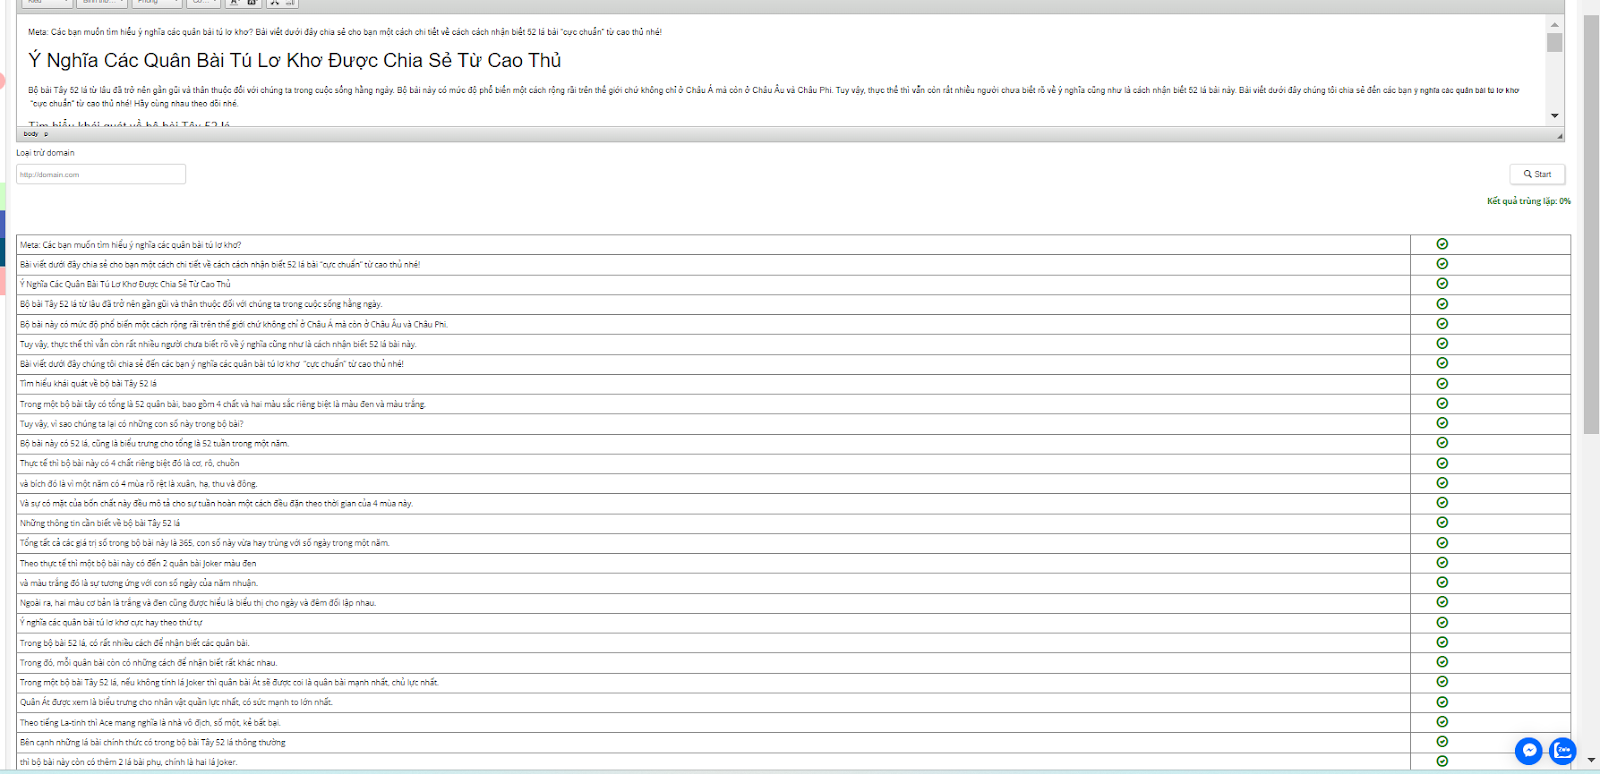Click check icon for 'Tìm hiểu khái quát' row

point(1442,383)
